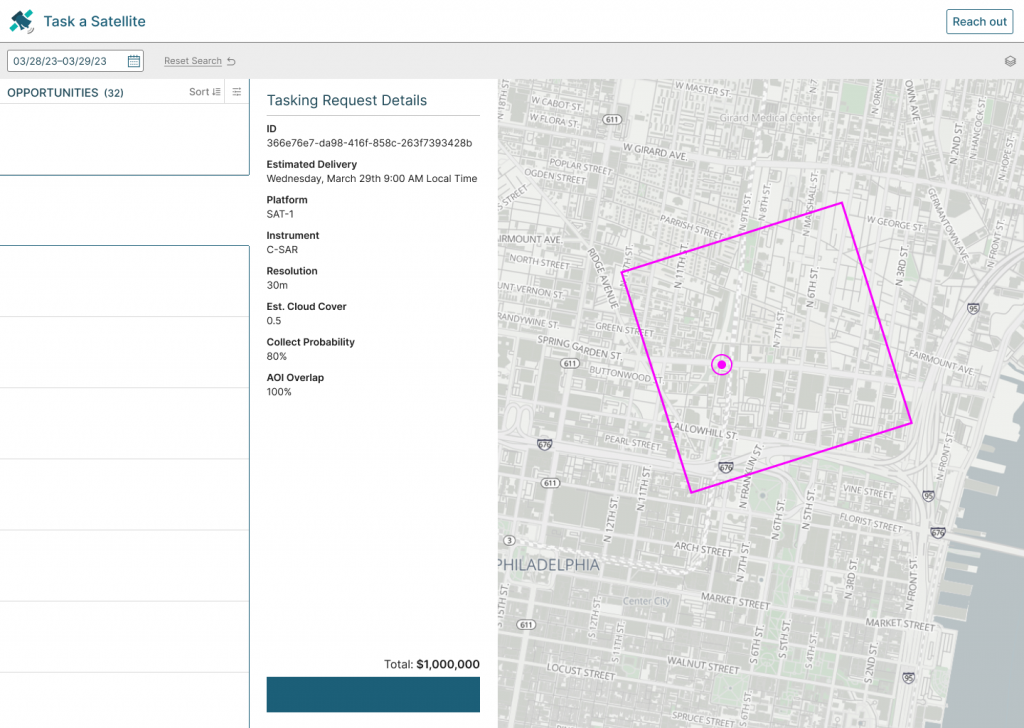The width and height of the screenshot is (1024, 728).
Task: Click the PHILADELPHIA label on the map
Action: point(549,565)
